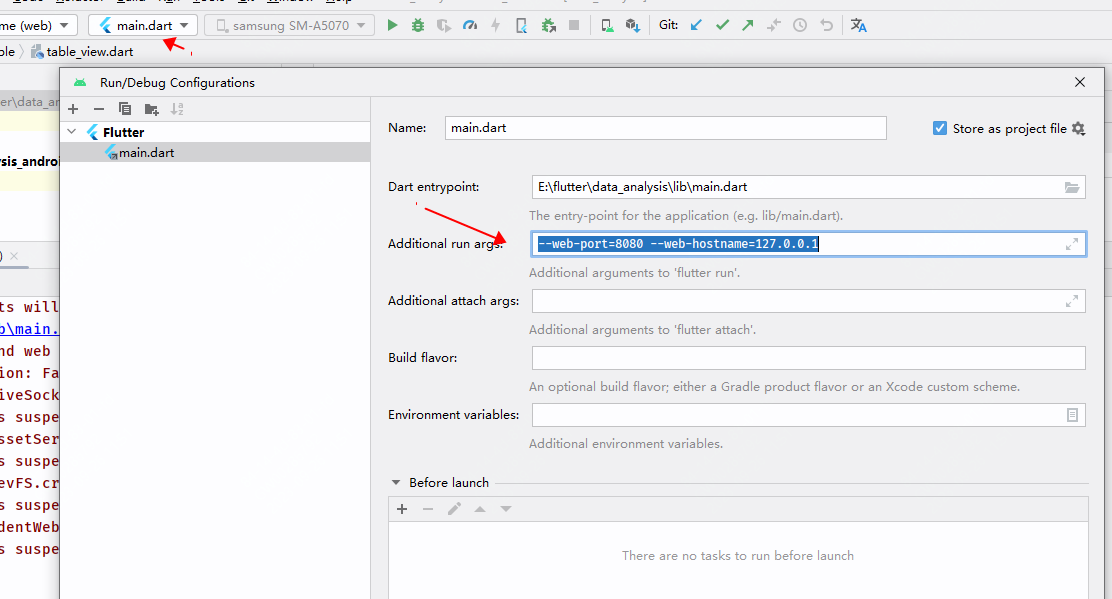Click table_view.dart in the breadcrumb
Screen dimensions: 1112x599
[x=89, y=52]
